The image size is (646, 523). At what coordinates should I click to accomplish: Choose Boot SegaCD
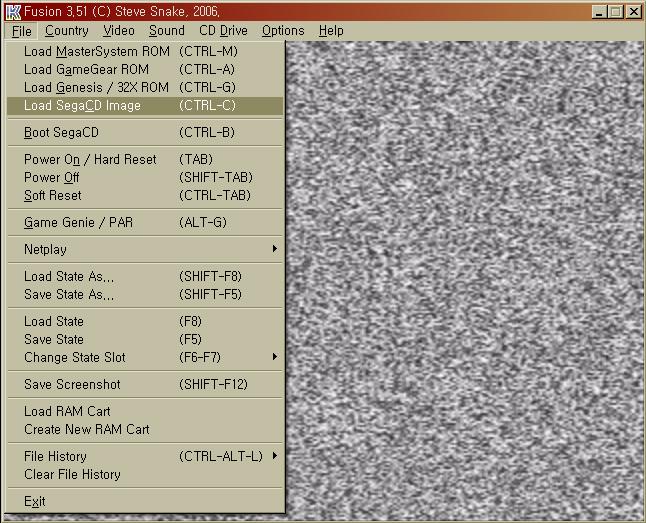pyautogui.click(x=145, y=133)
